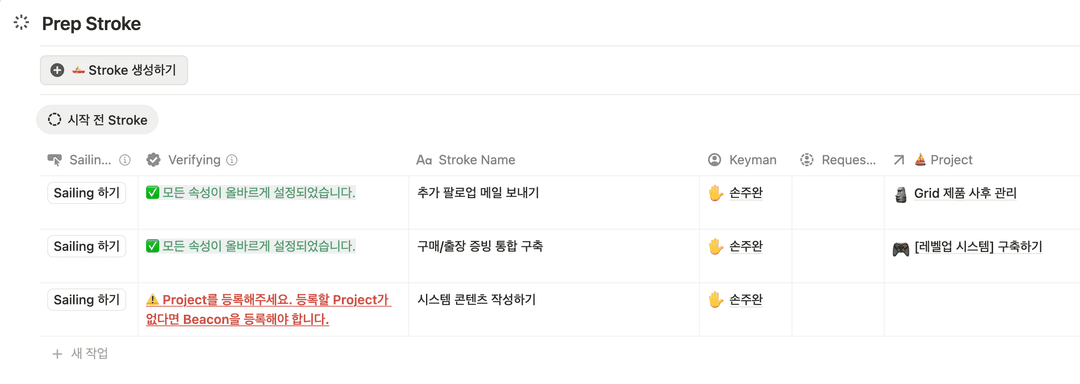Click Sailing 하기 for 구매/출장 증빙 통합 구축
Viewport: 1080px width, 384px height.
[x=87, y=246]
